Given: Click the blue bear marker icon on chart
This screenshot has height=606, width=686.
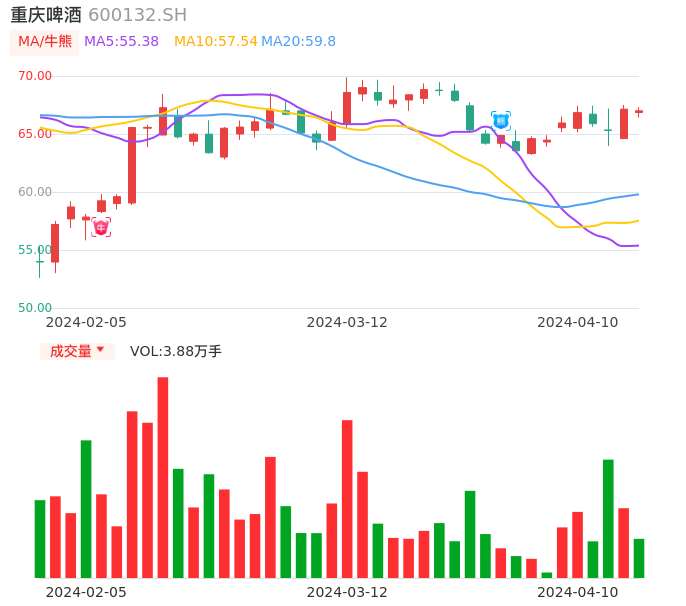Looking at the screenshot, I should click(501, 121).
